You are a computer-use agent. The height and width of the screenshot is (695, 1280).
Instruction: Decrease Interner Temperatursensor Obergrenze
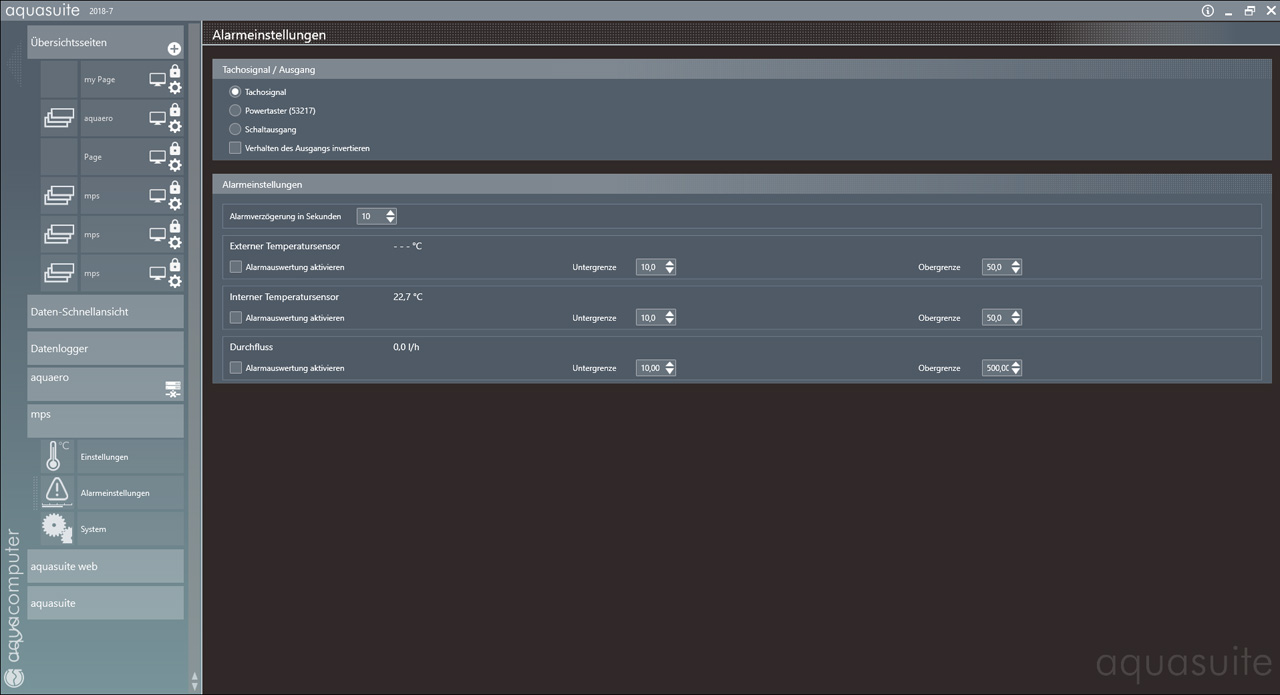(1016, 322)
